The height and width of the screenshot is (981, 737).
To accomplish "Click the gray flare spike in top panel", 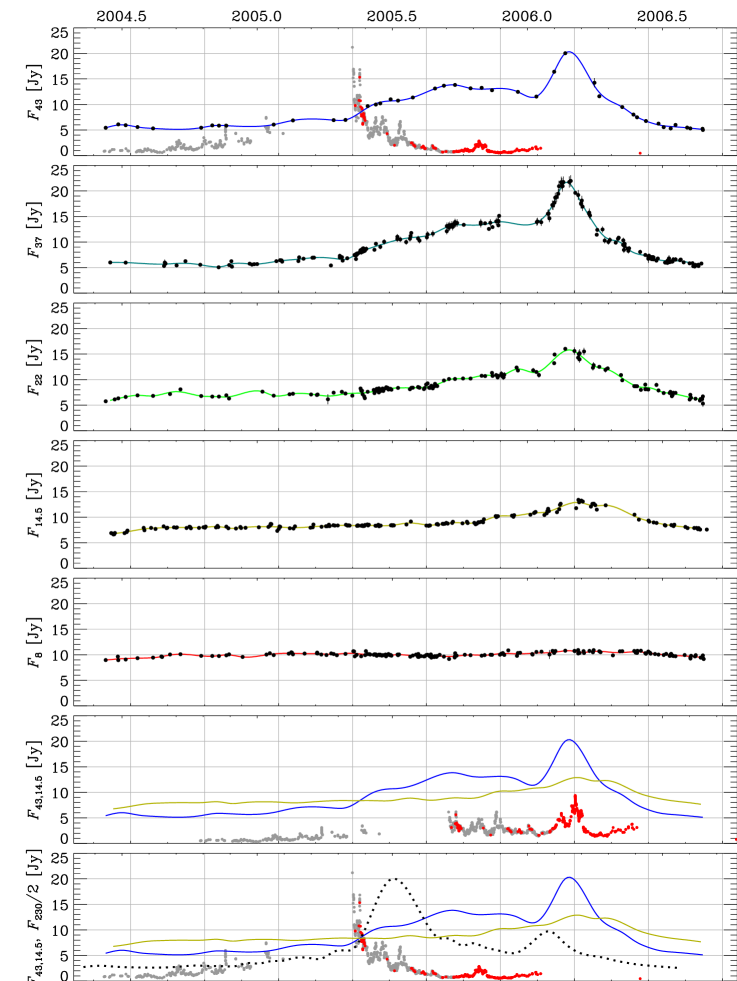I will point(352,48).
